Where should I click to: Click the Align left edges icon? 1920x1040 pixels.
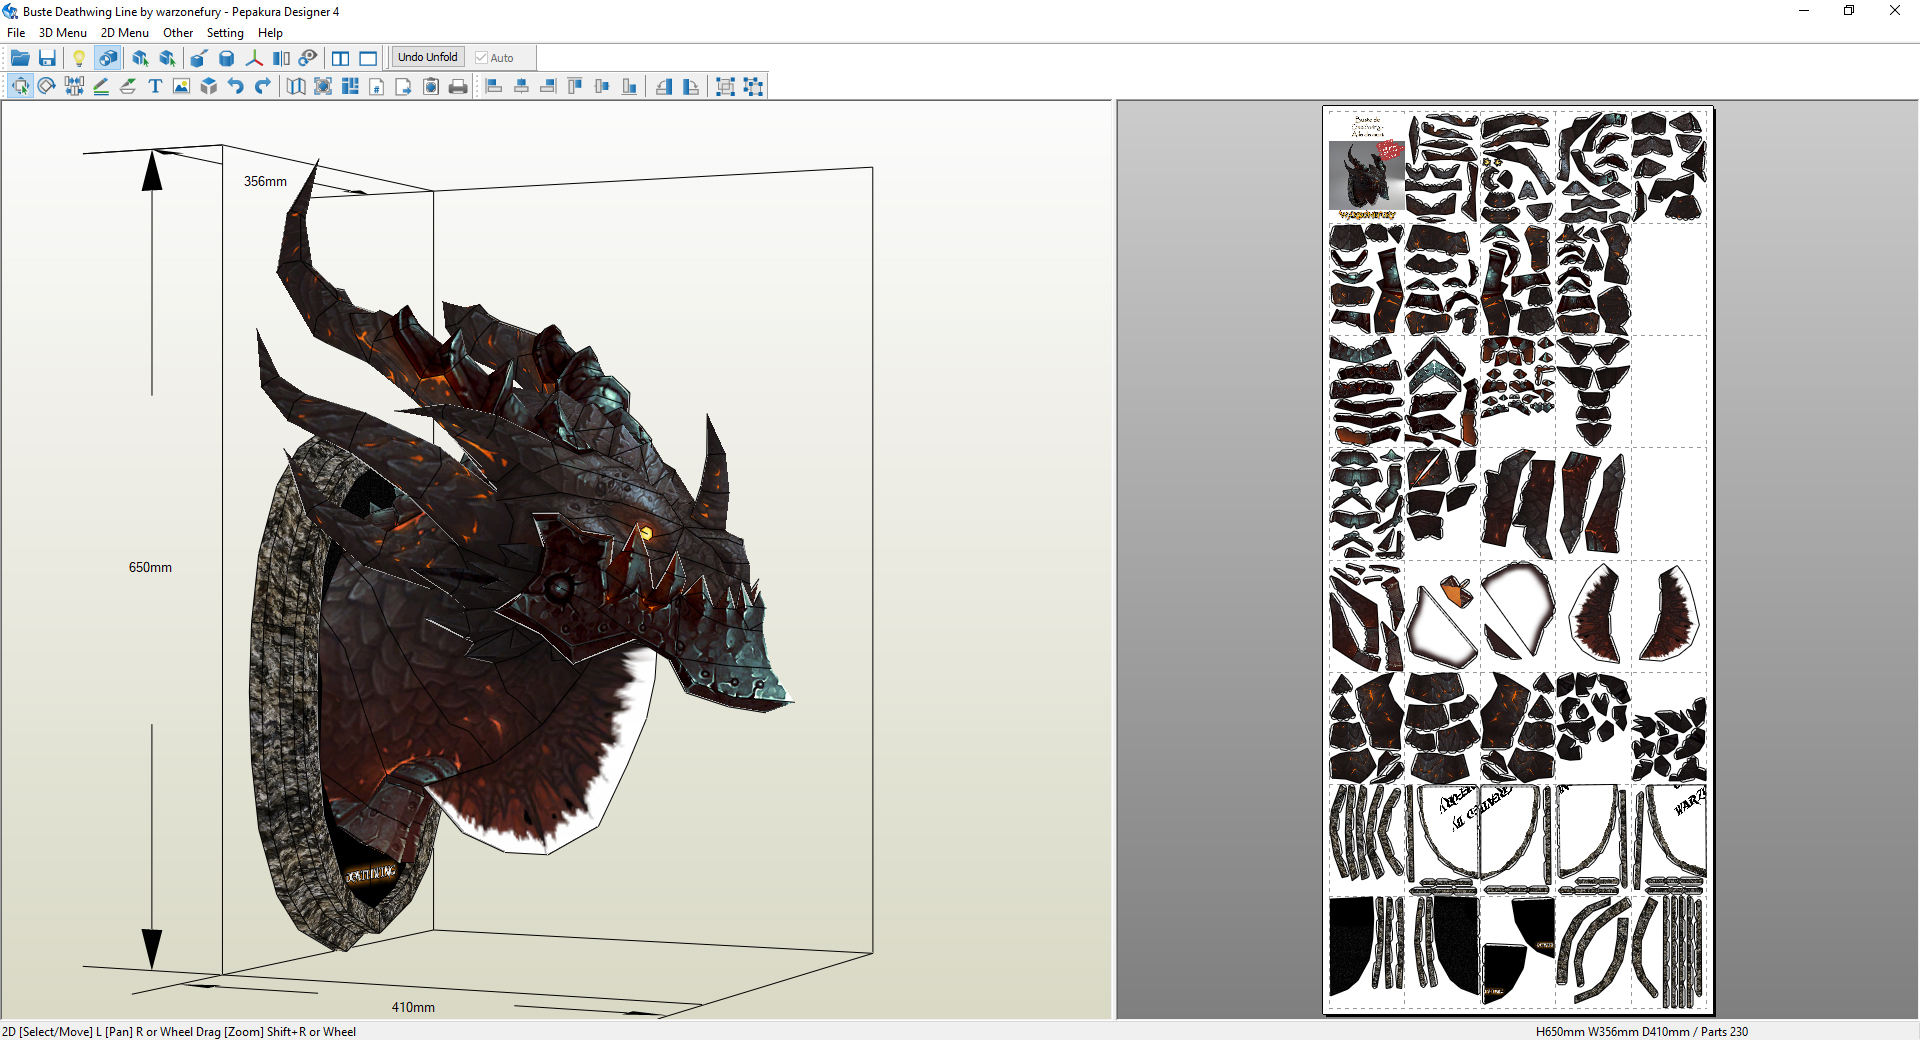[494, 87]
